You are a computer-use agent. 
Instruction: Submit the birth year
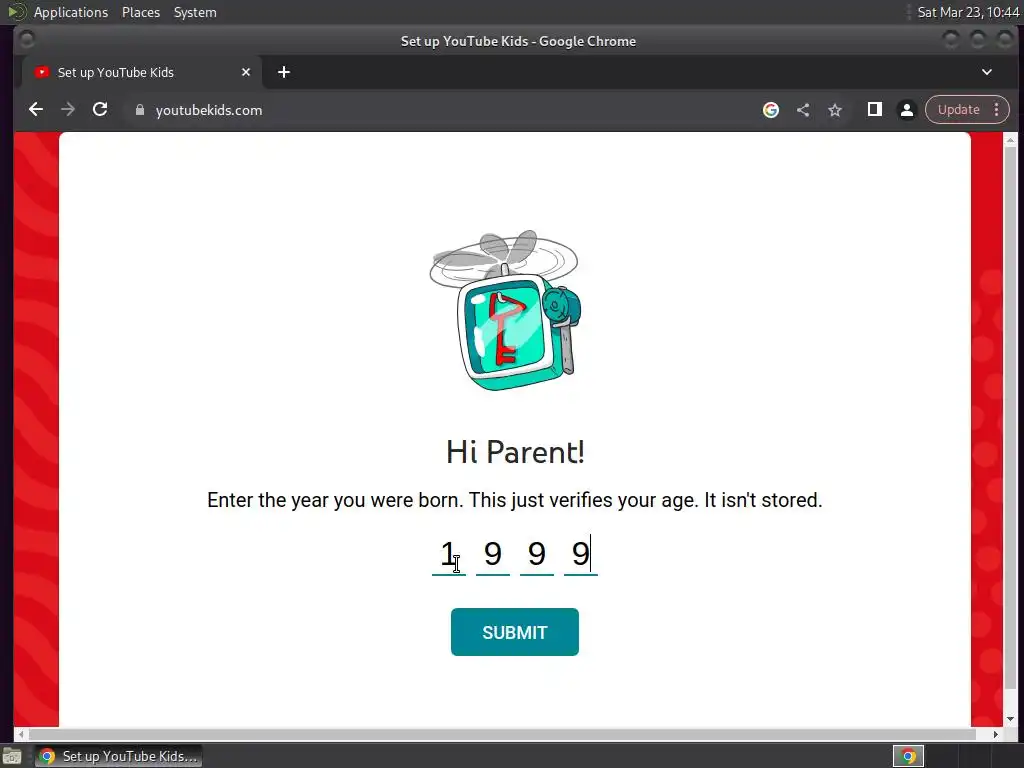pos(515,632)
